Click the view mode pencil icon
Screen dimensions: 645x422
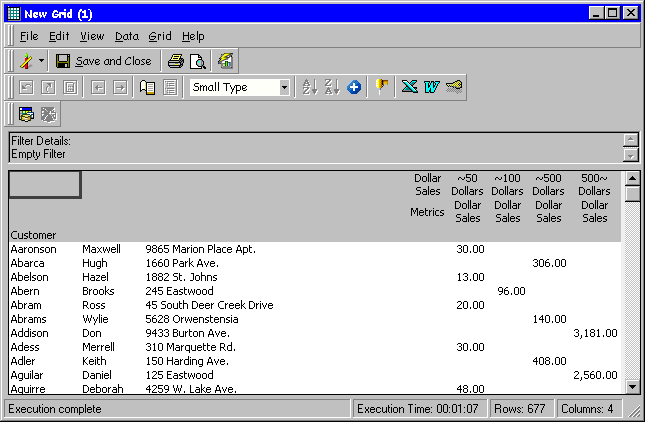[26, 61]
